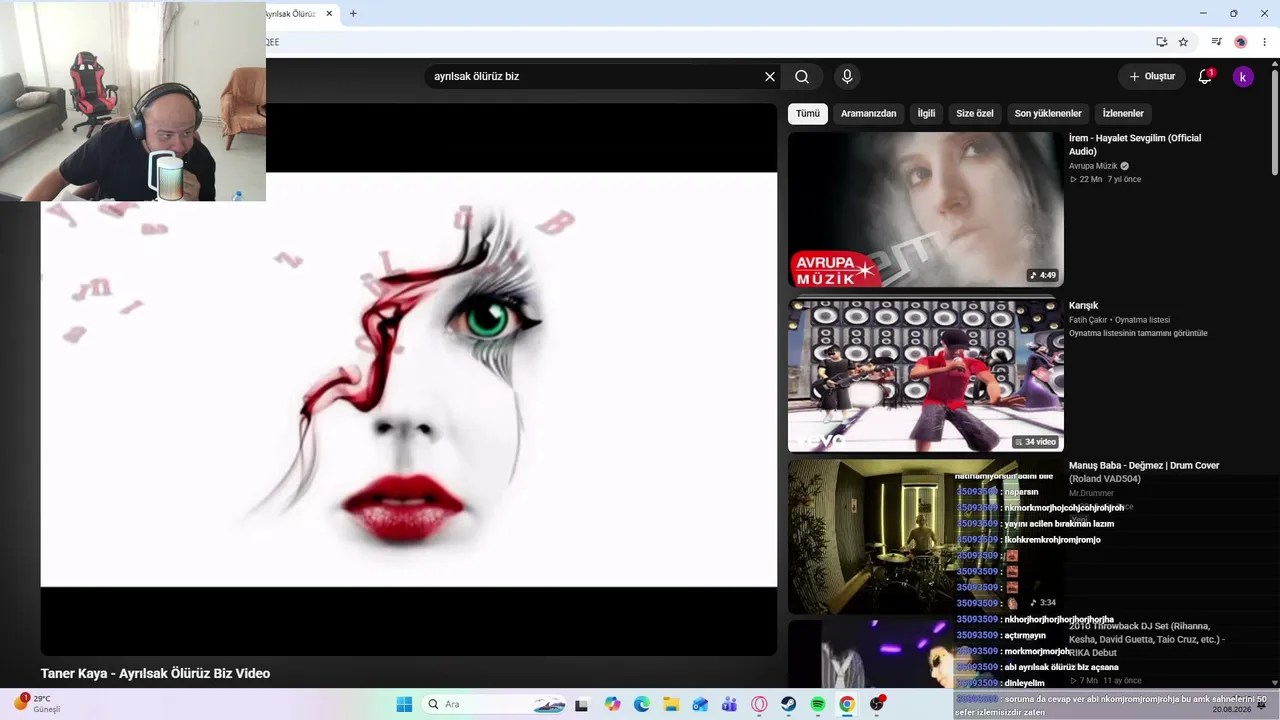Open Outlook from the taskbar
The height and width of the screenshot is (720, 1280).
pos(700,704)
